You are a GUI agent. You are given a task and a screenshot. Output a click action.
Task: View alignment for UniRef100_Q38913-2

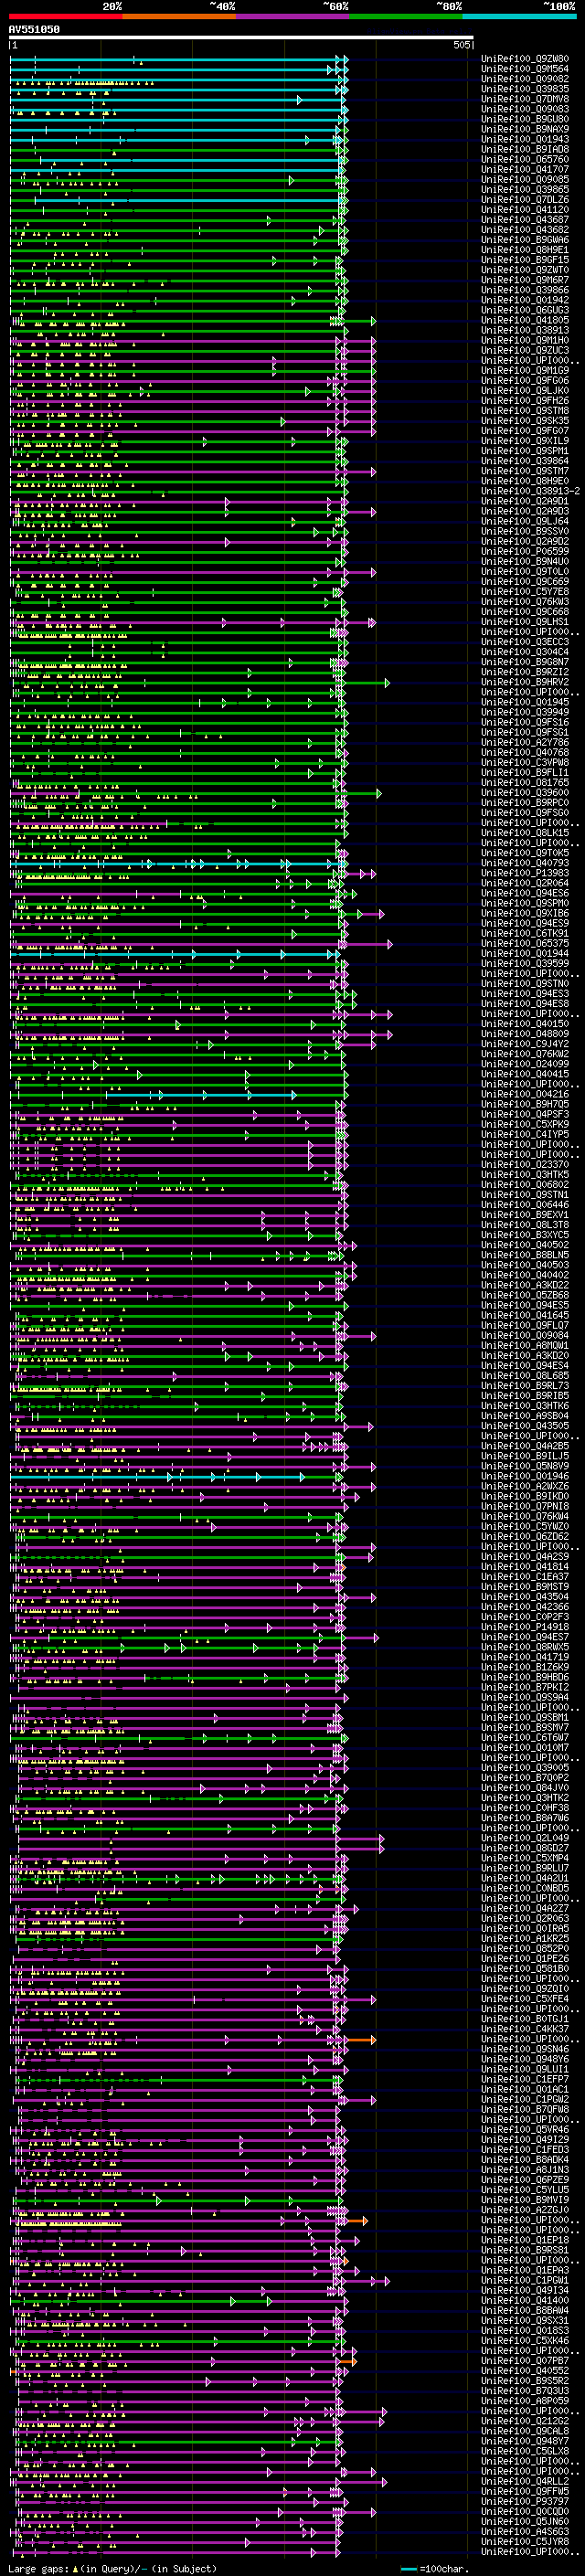531,491
